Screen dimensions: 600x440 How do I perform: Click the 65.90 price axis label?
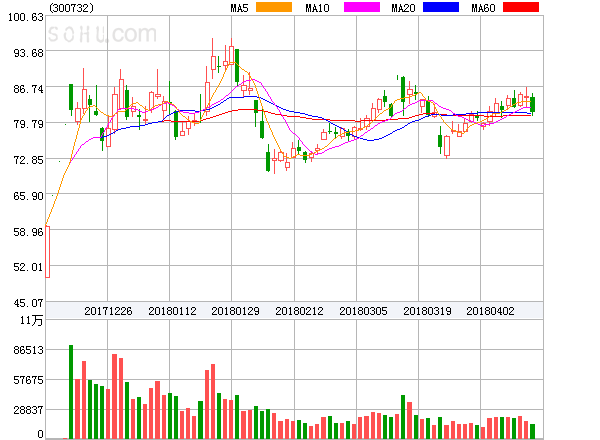(x=29, y=196)
